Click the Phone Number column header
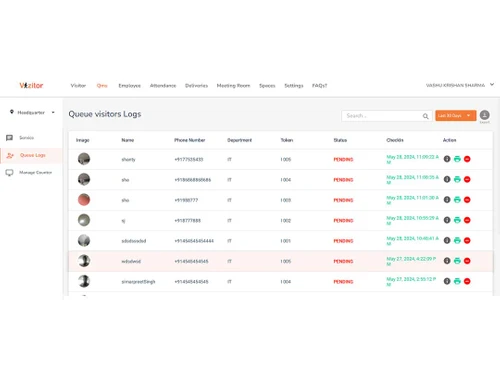 [190, 140]
